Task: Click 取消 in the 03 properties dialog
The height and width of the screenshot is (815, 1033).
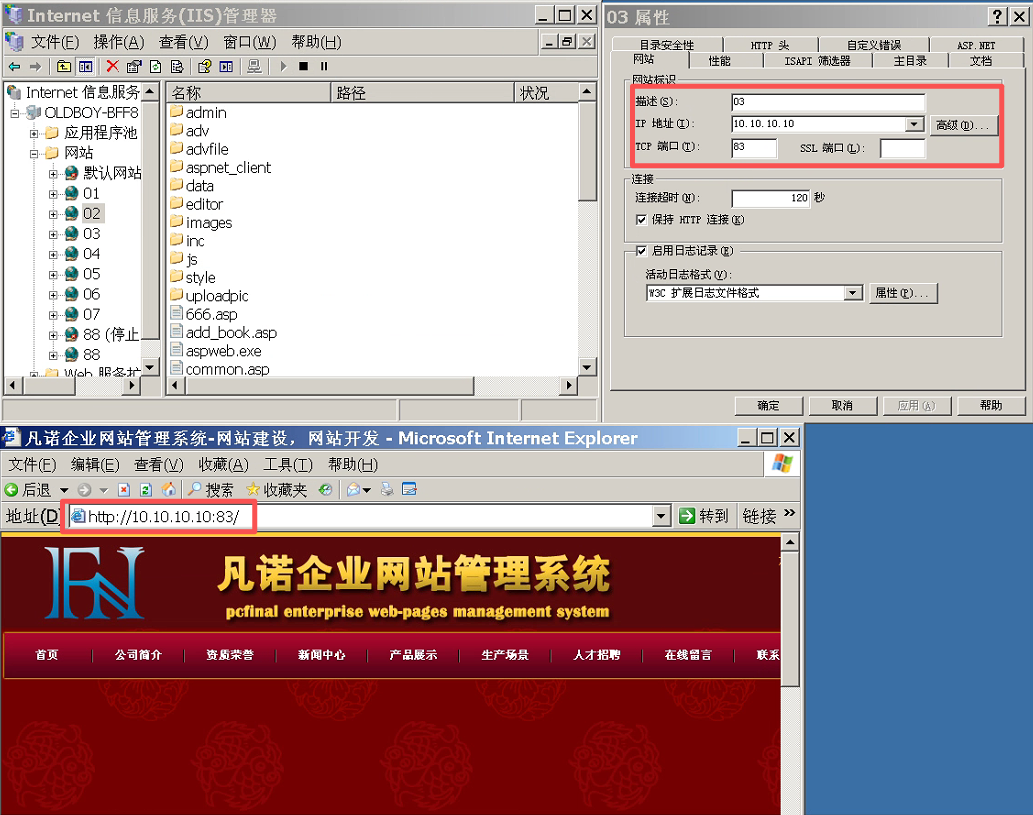Action: tap(842, 405)
